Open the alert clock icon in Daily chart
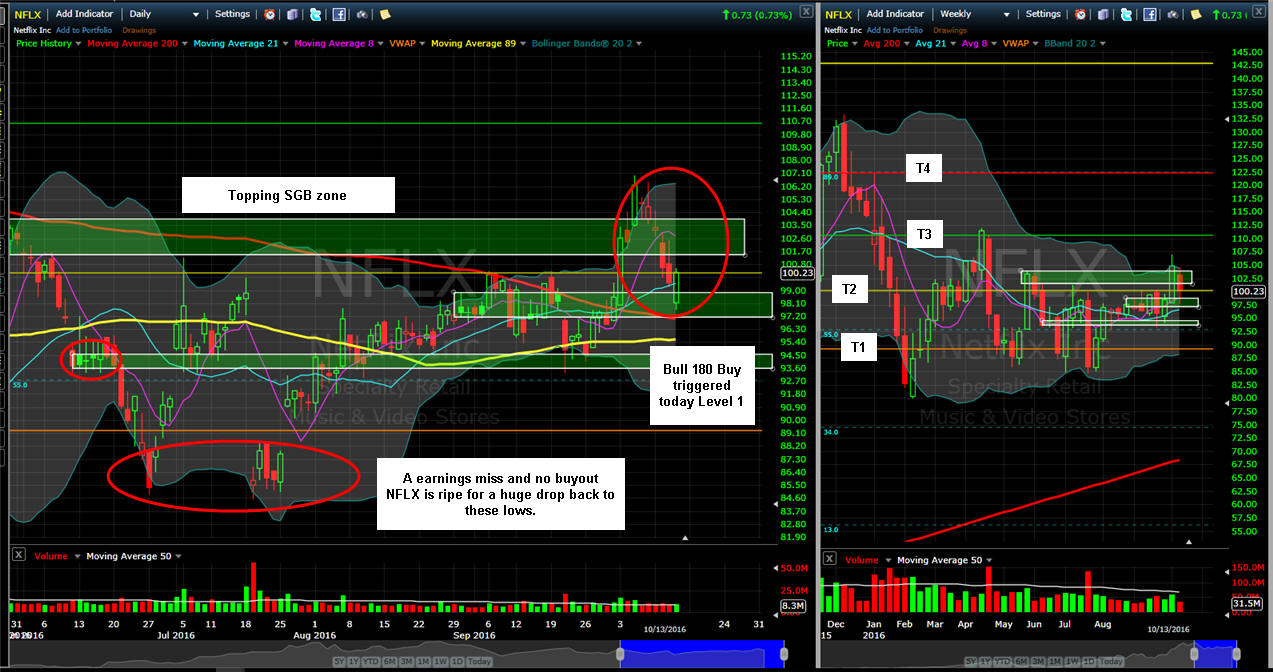 coord(269,14)
